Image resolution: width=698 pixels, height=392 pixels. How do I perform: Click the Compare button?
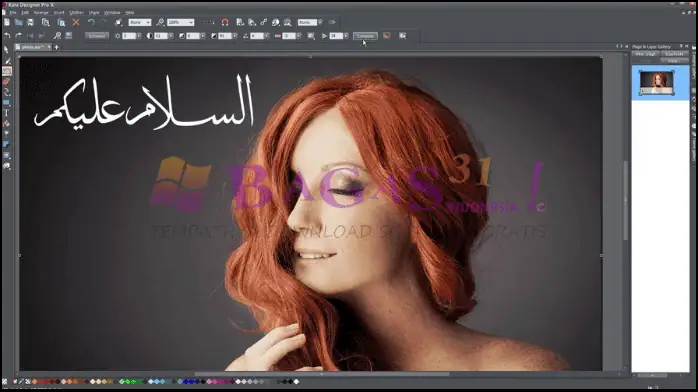coord(365,36)
